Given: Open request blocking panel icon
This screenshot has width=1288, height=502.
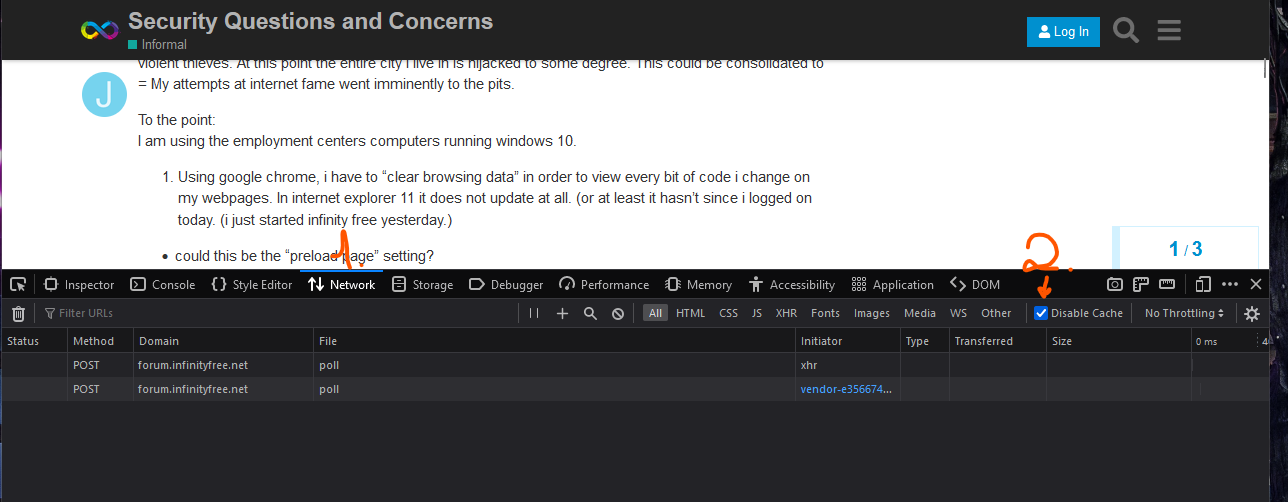Looking at the screenshot, I should coord(618,314).
